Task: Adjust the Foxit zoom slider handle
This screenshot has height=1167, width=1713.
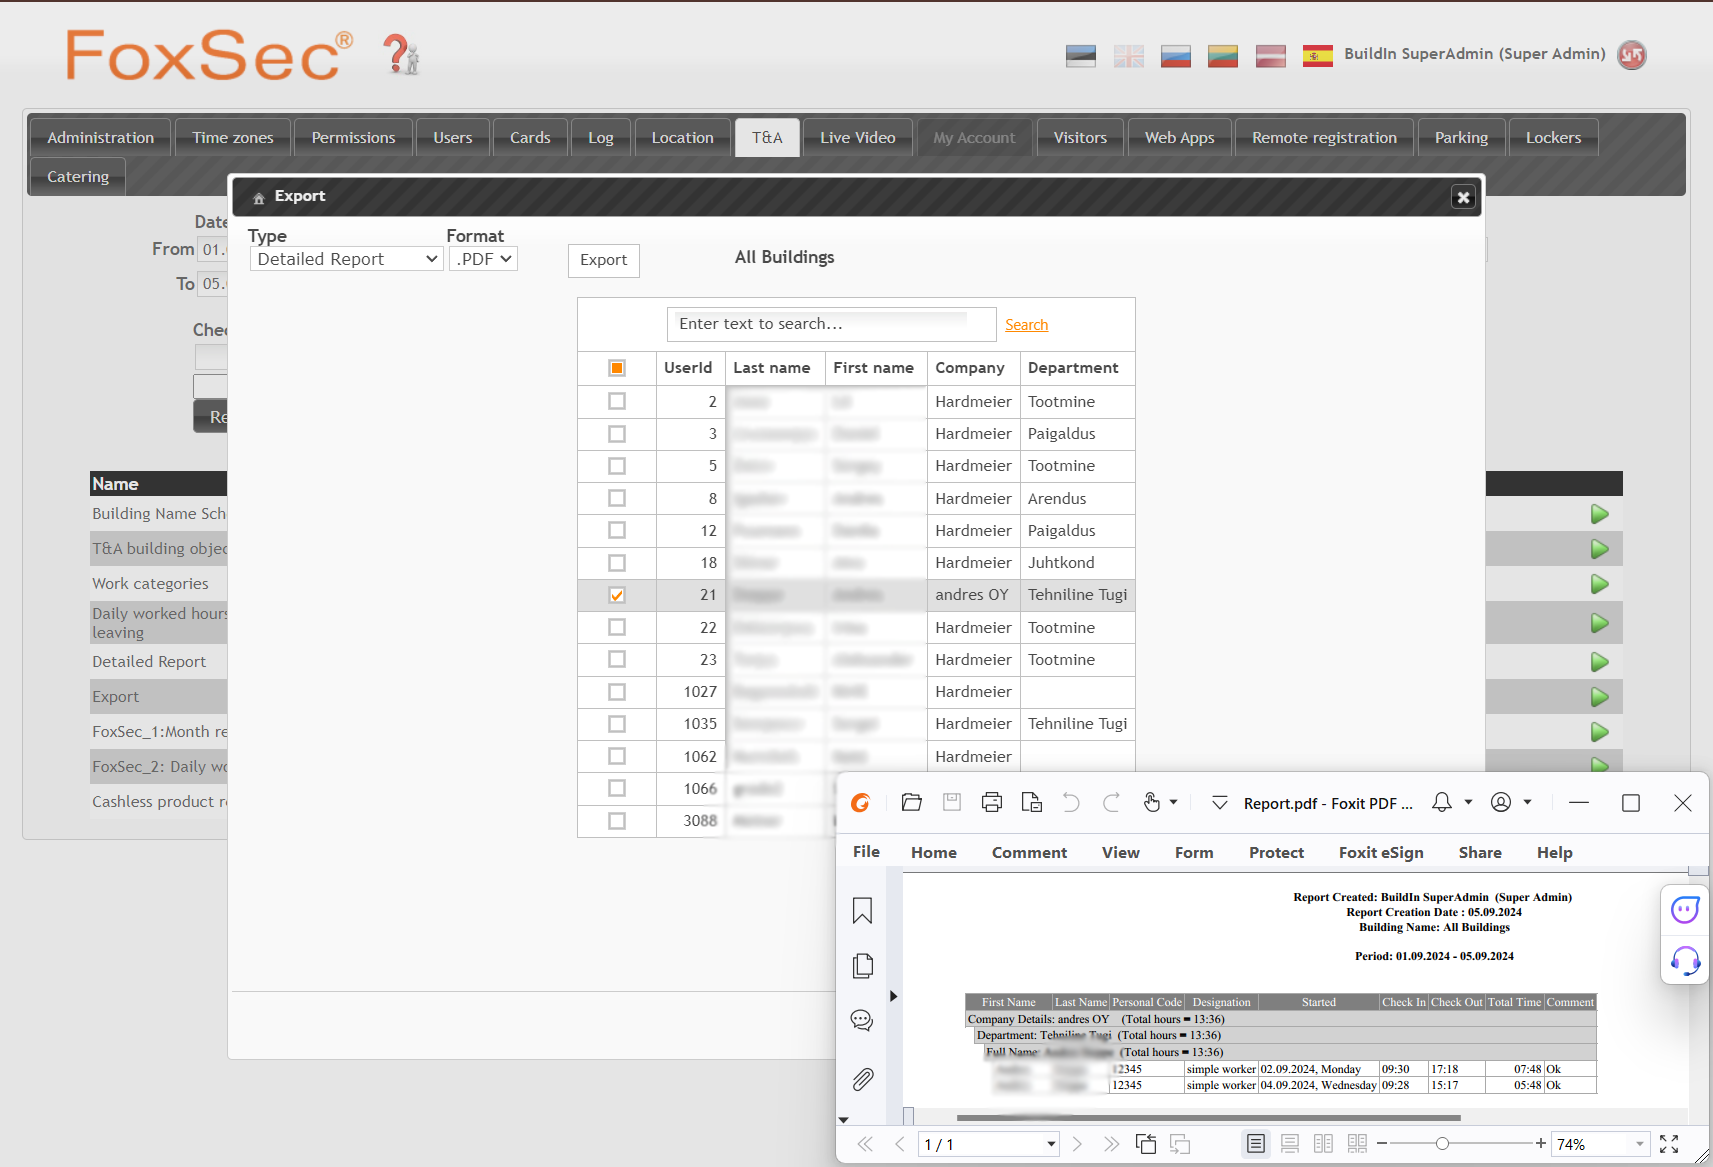Action: 1442,1144
